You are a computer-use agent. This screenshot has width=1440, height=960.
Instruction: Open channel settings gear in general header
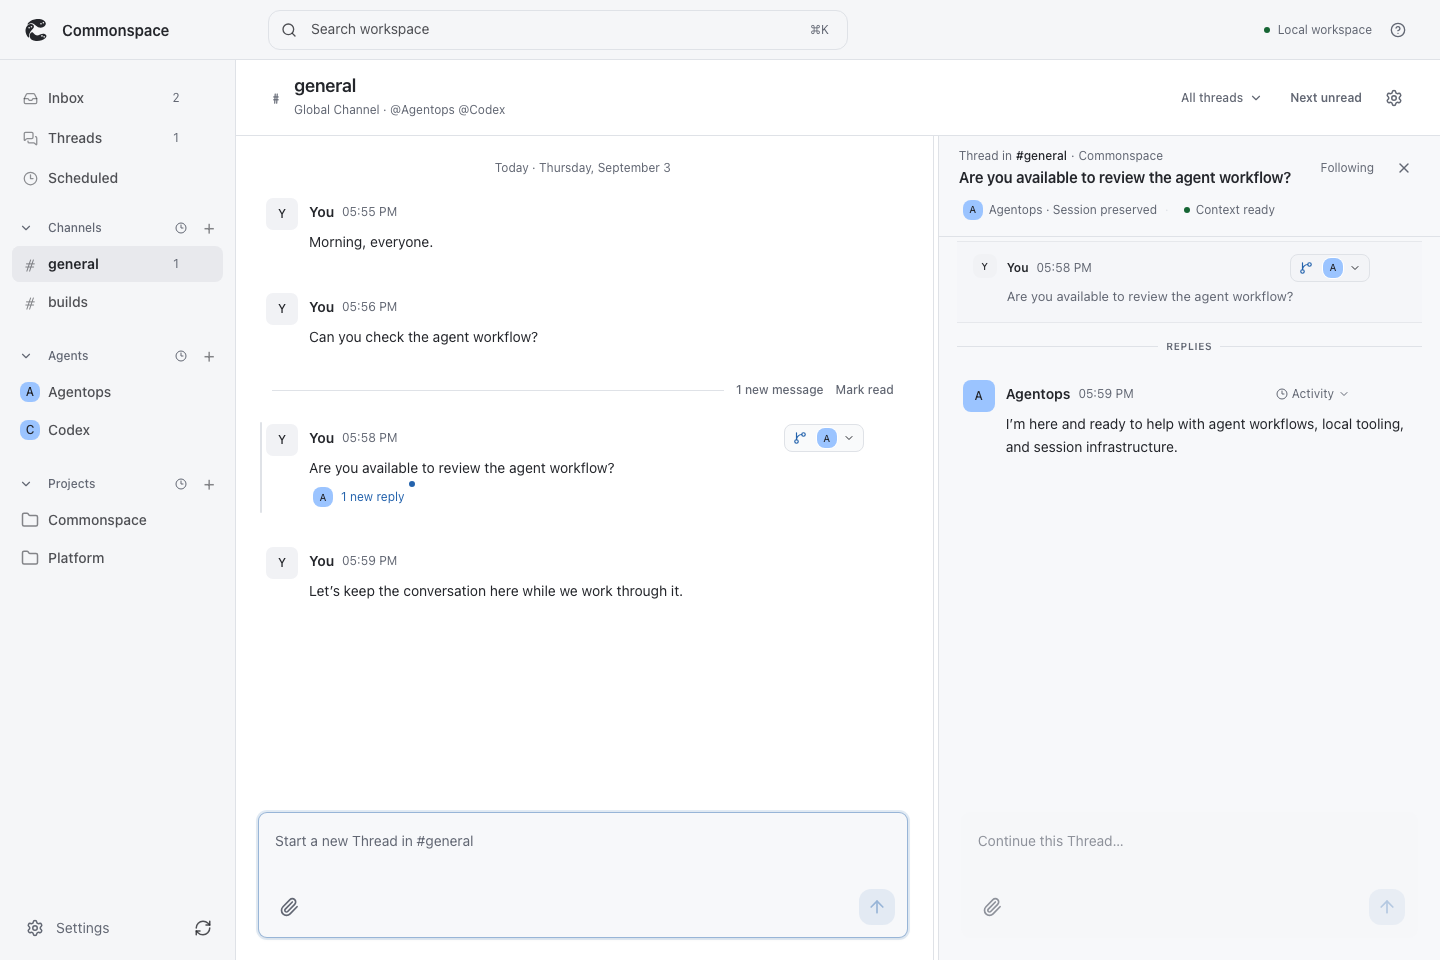1394,98
